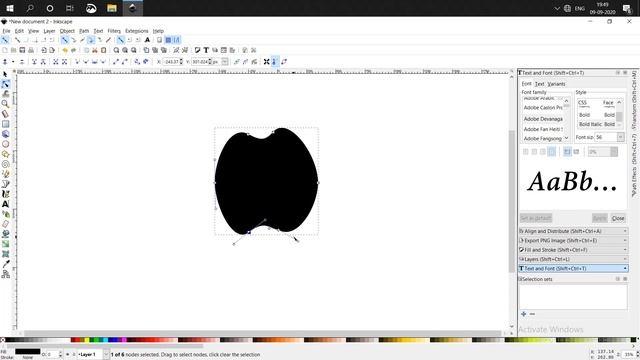Click the Zoom to fit selection icon

coord(116,50)
